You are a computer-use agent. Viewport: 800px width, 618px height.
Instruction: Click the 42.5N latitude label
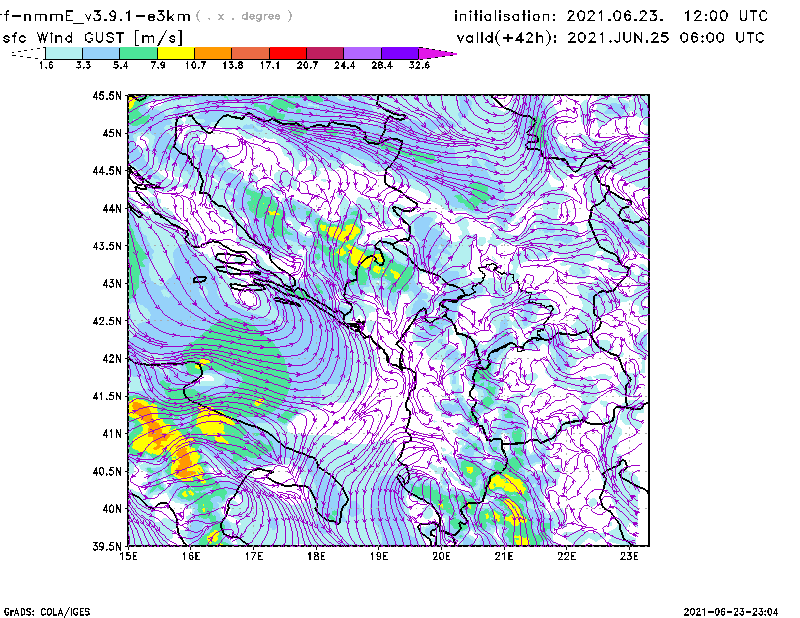pyautogui.click(x=107, y=321)
